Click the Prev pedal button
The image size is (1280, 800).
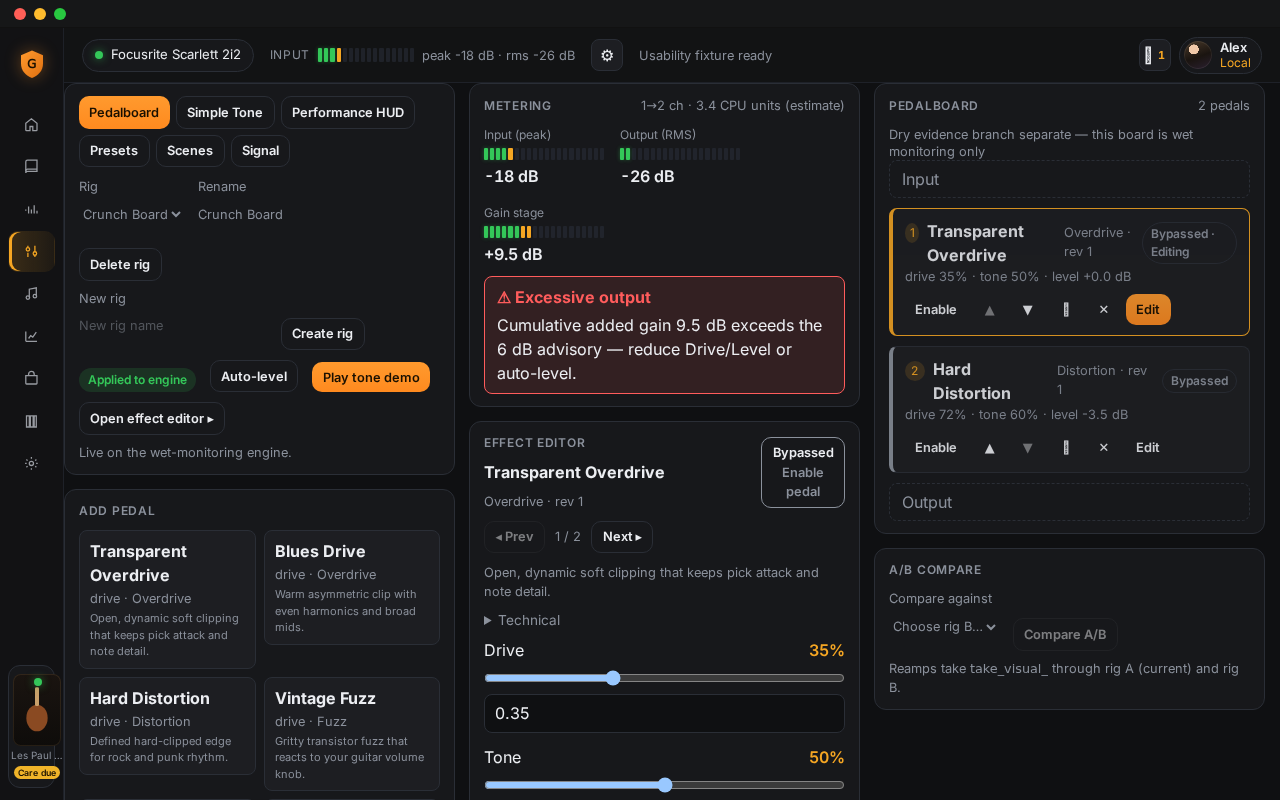(x=514, y=537)
